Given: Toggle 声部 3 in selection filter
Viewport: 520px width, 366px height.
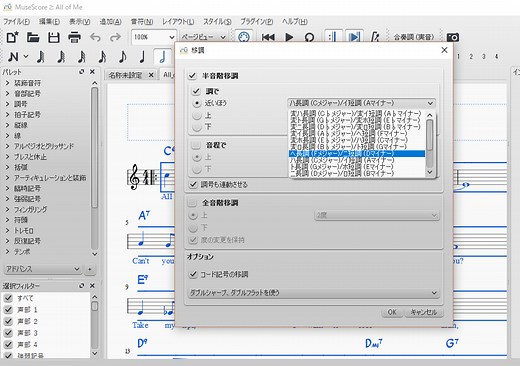Looking at the screenshot, I should click(8, 333).
